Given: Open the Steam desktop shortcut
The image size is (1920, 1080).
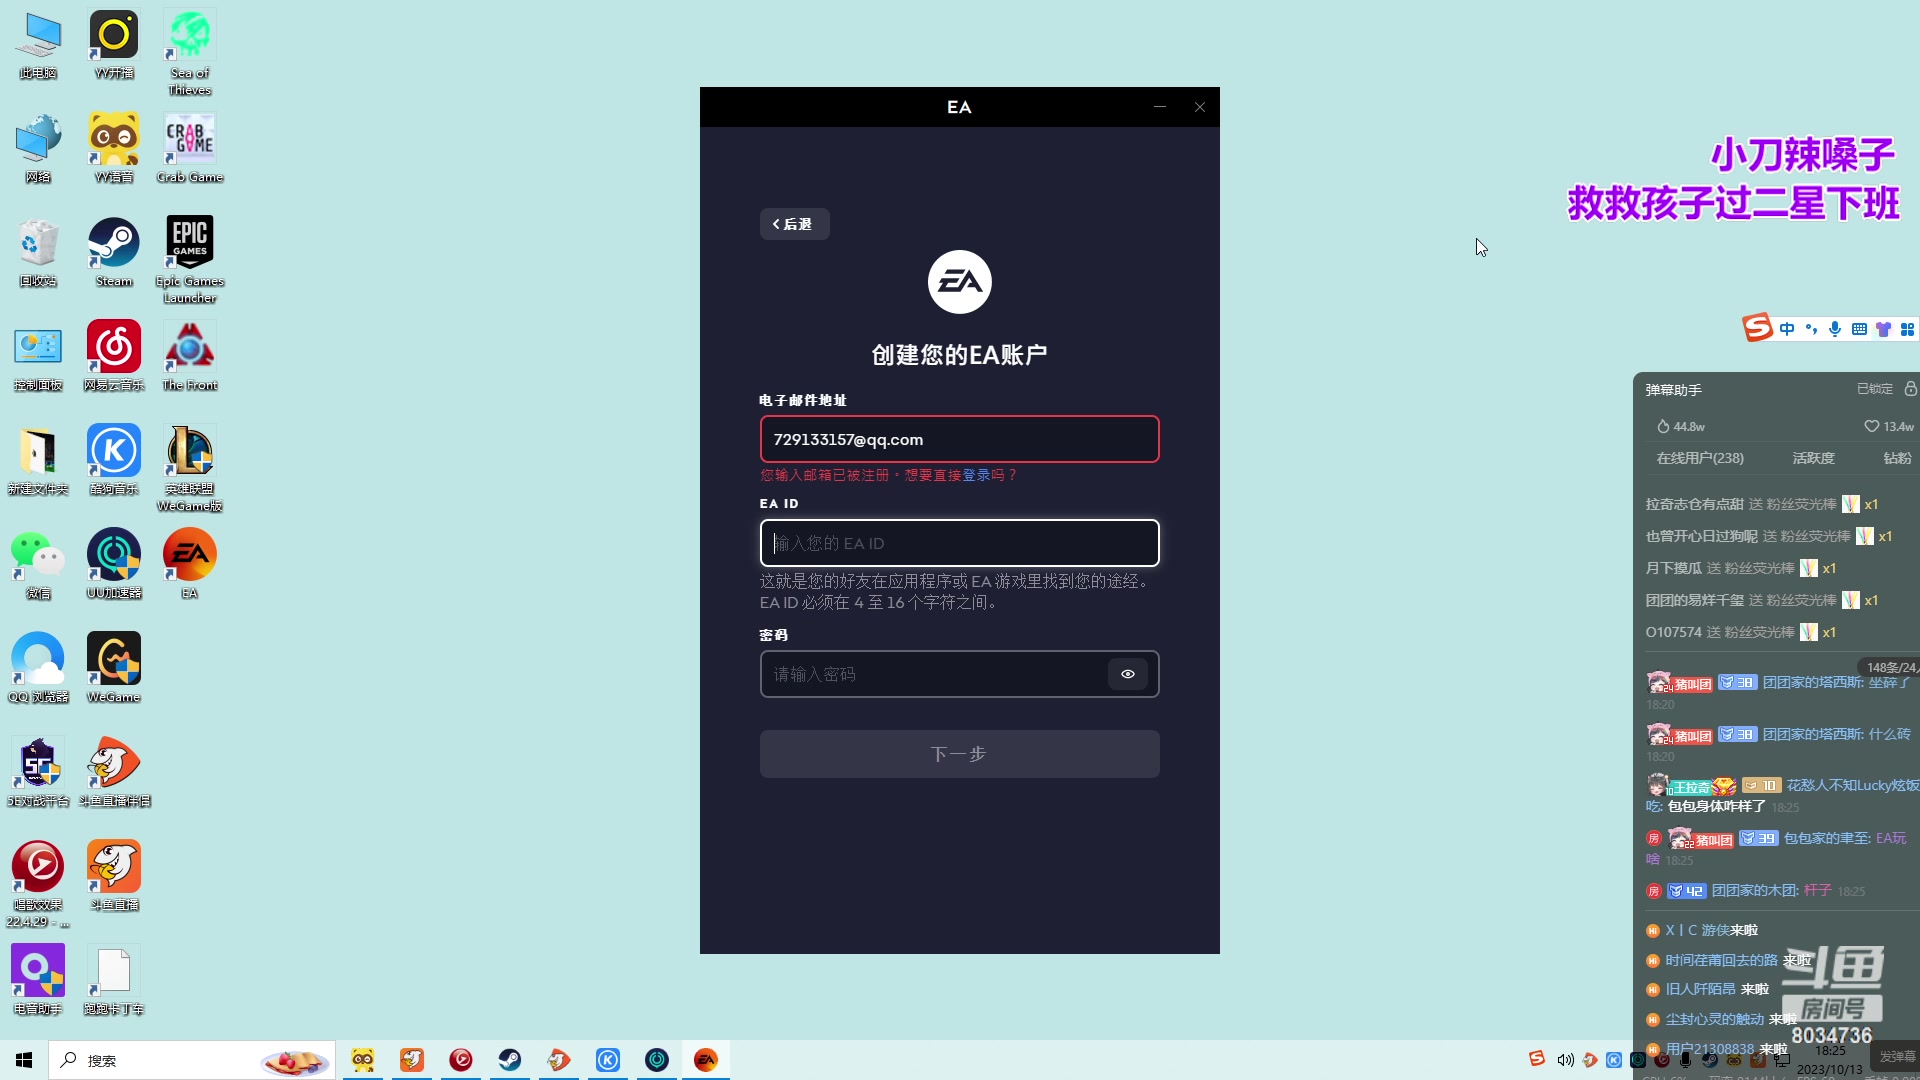Looking at the screenshot, I should [x=114, y=253].
